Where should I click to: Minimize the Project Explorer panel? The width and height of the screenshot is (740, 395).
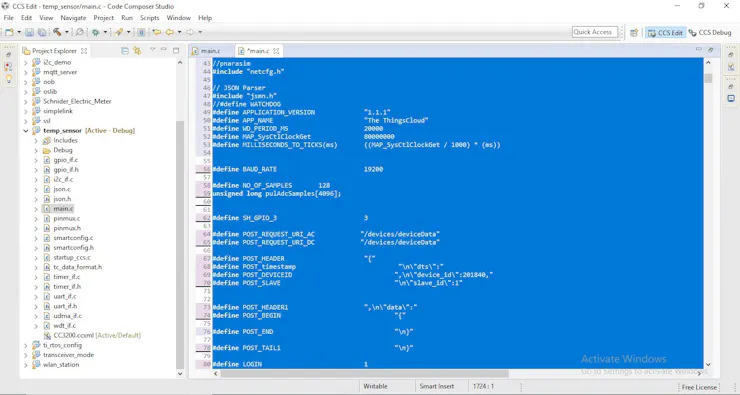(x=164, y=49)
